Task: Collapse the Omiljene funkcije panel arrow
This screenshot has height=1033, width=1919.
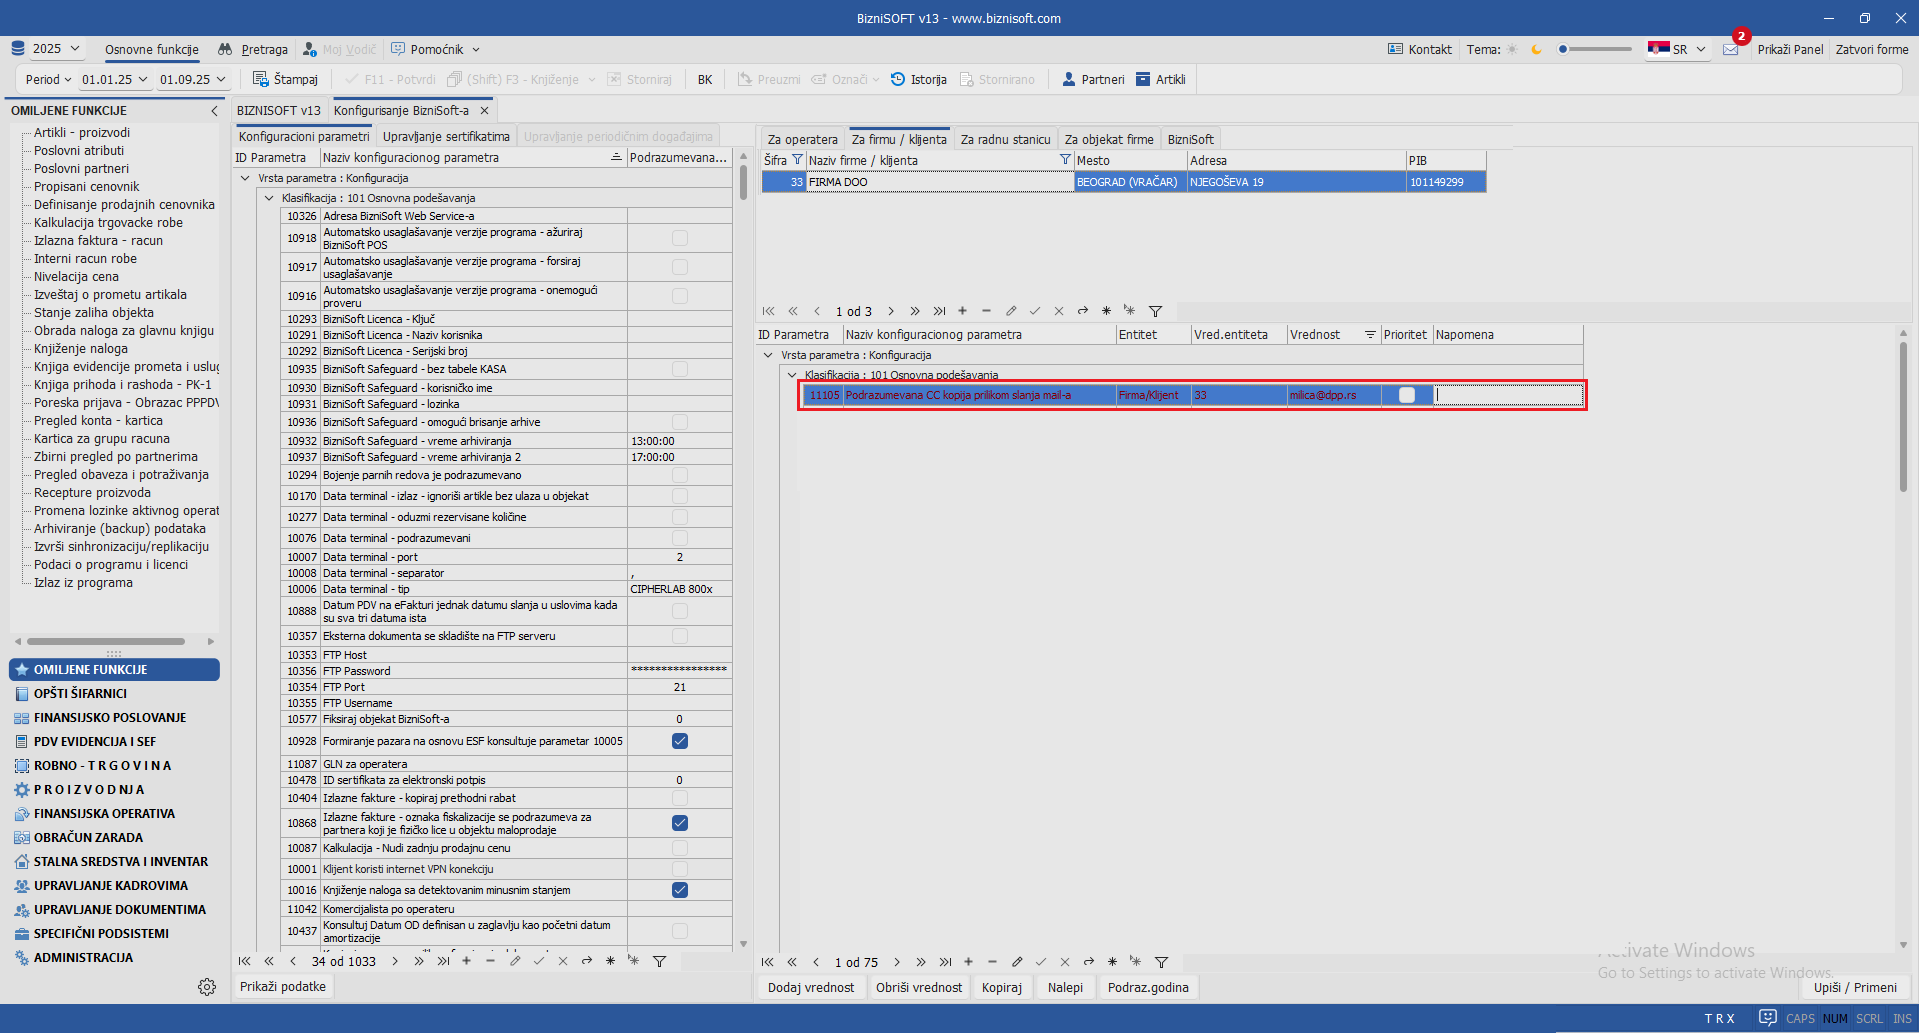Action: [214, 111]
